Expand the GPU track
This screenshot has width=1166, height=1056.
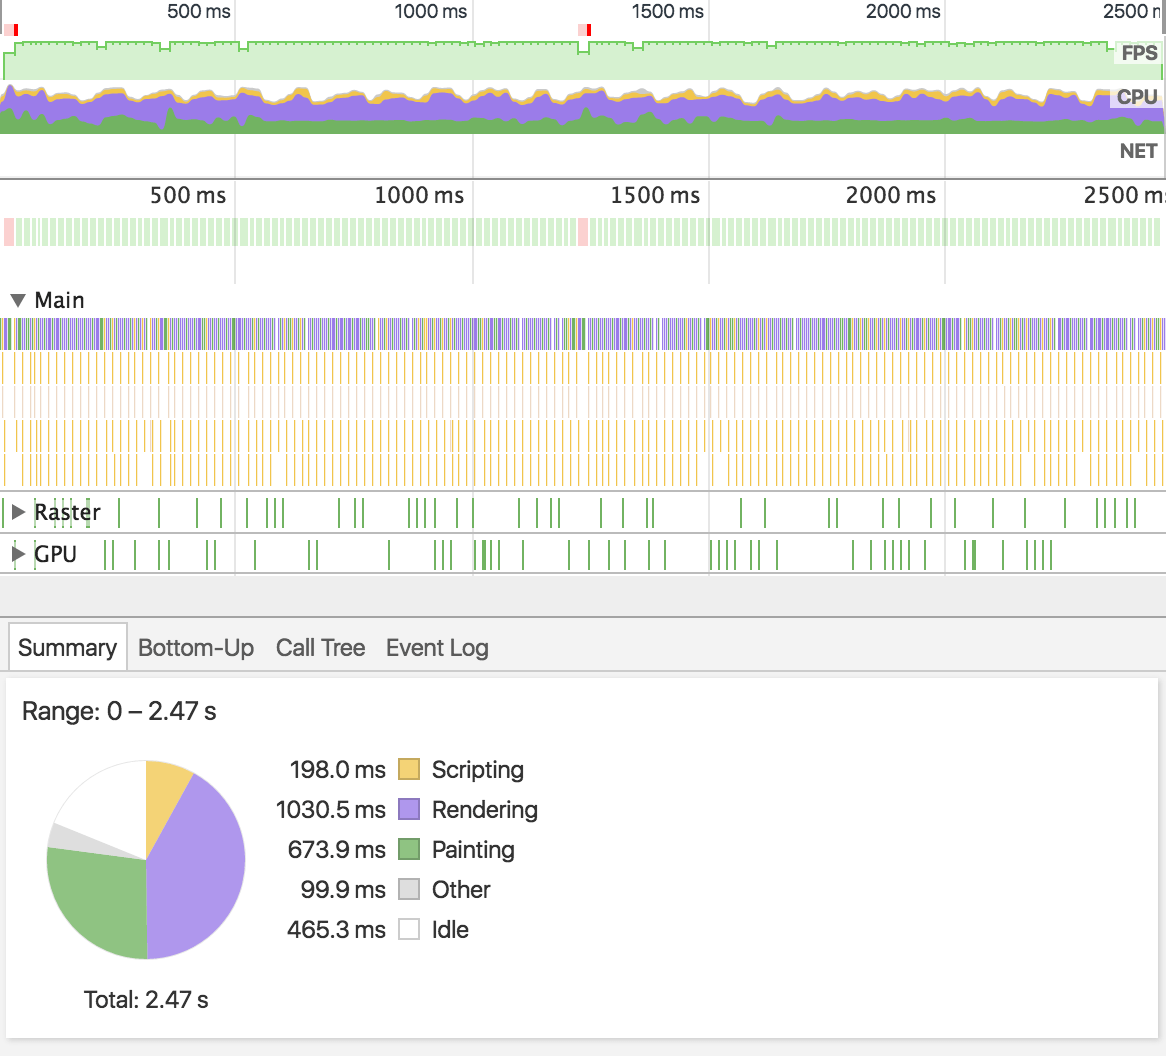[x=17, y=553]
